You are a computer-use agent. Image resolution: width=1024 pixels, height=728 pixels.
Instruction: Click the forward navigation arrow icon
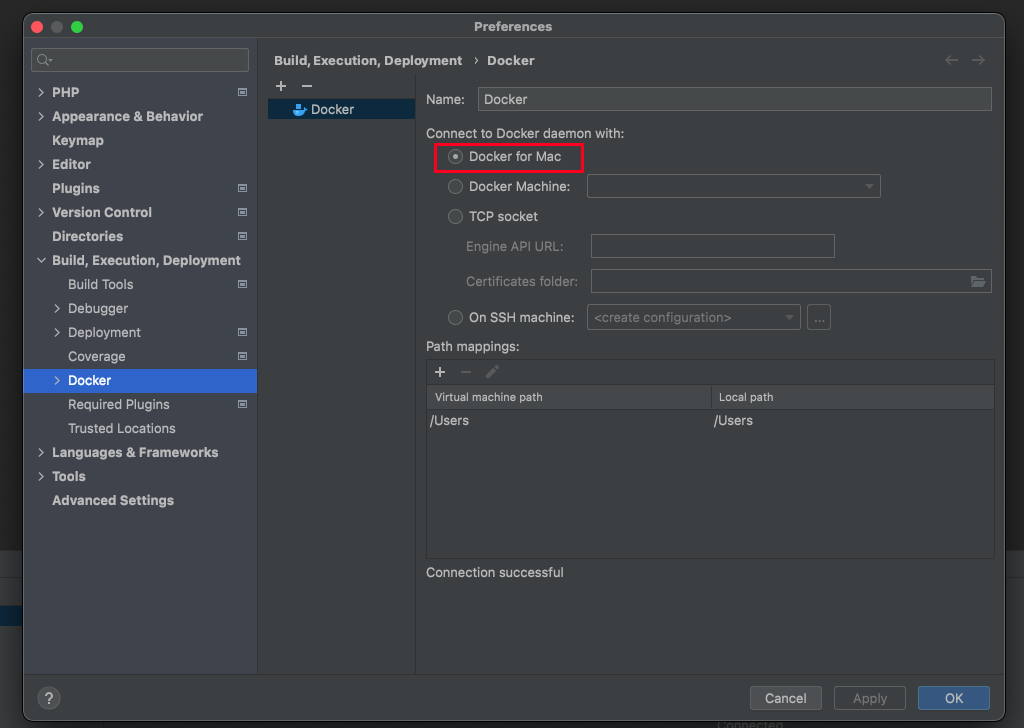978,61
